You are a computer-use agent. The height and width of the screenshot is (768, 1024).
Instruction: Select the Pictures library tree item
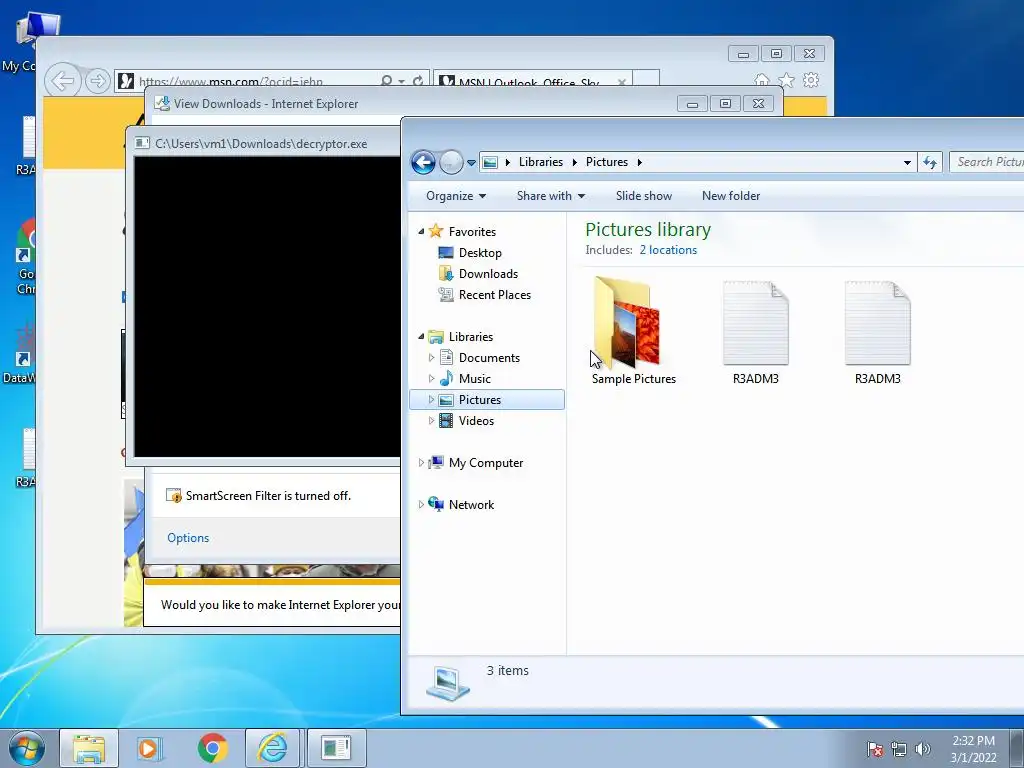[487, 400]
